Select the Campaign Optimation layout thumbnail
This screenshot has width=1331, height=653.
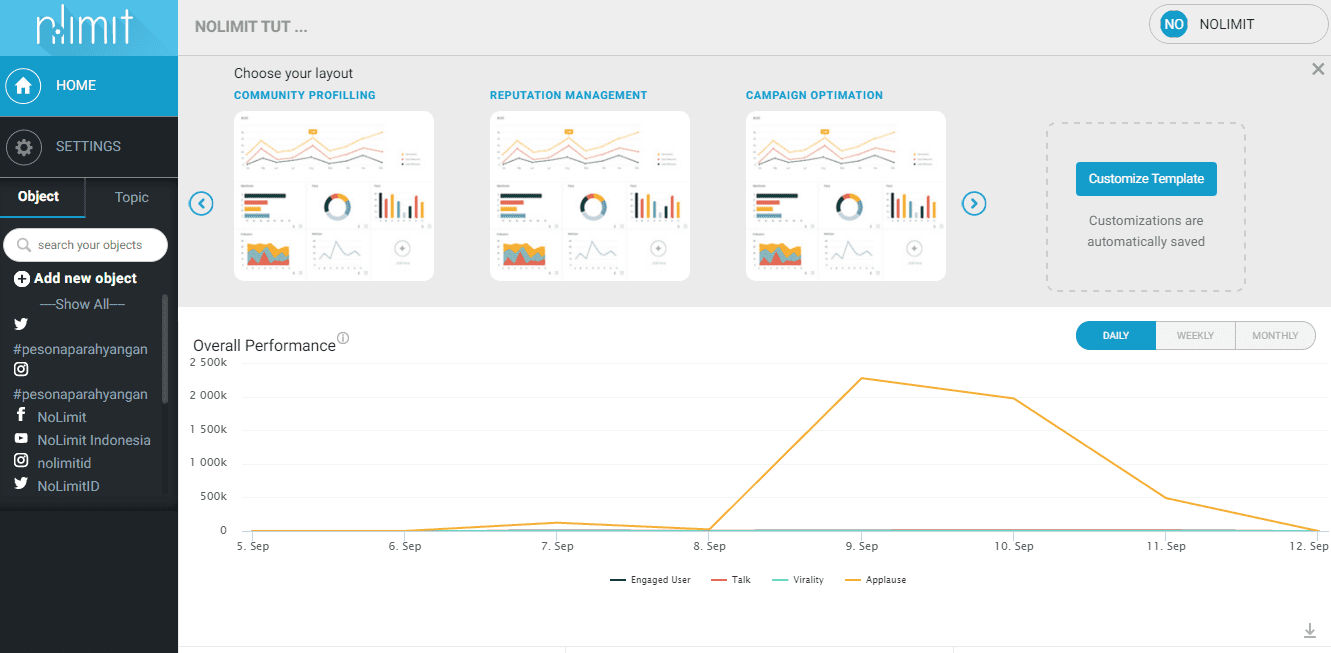(x=846, y=196)
